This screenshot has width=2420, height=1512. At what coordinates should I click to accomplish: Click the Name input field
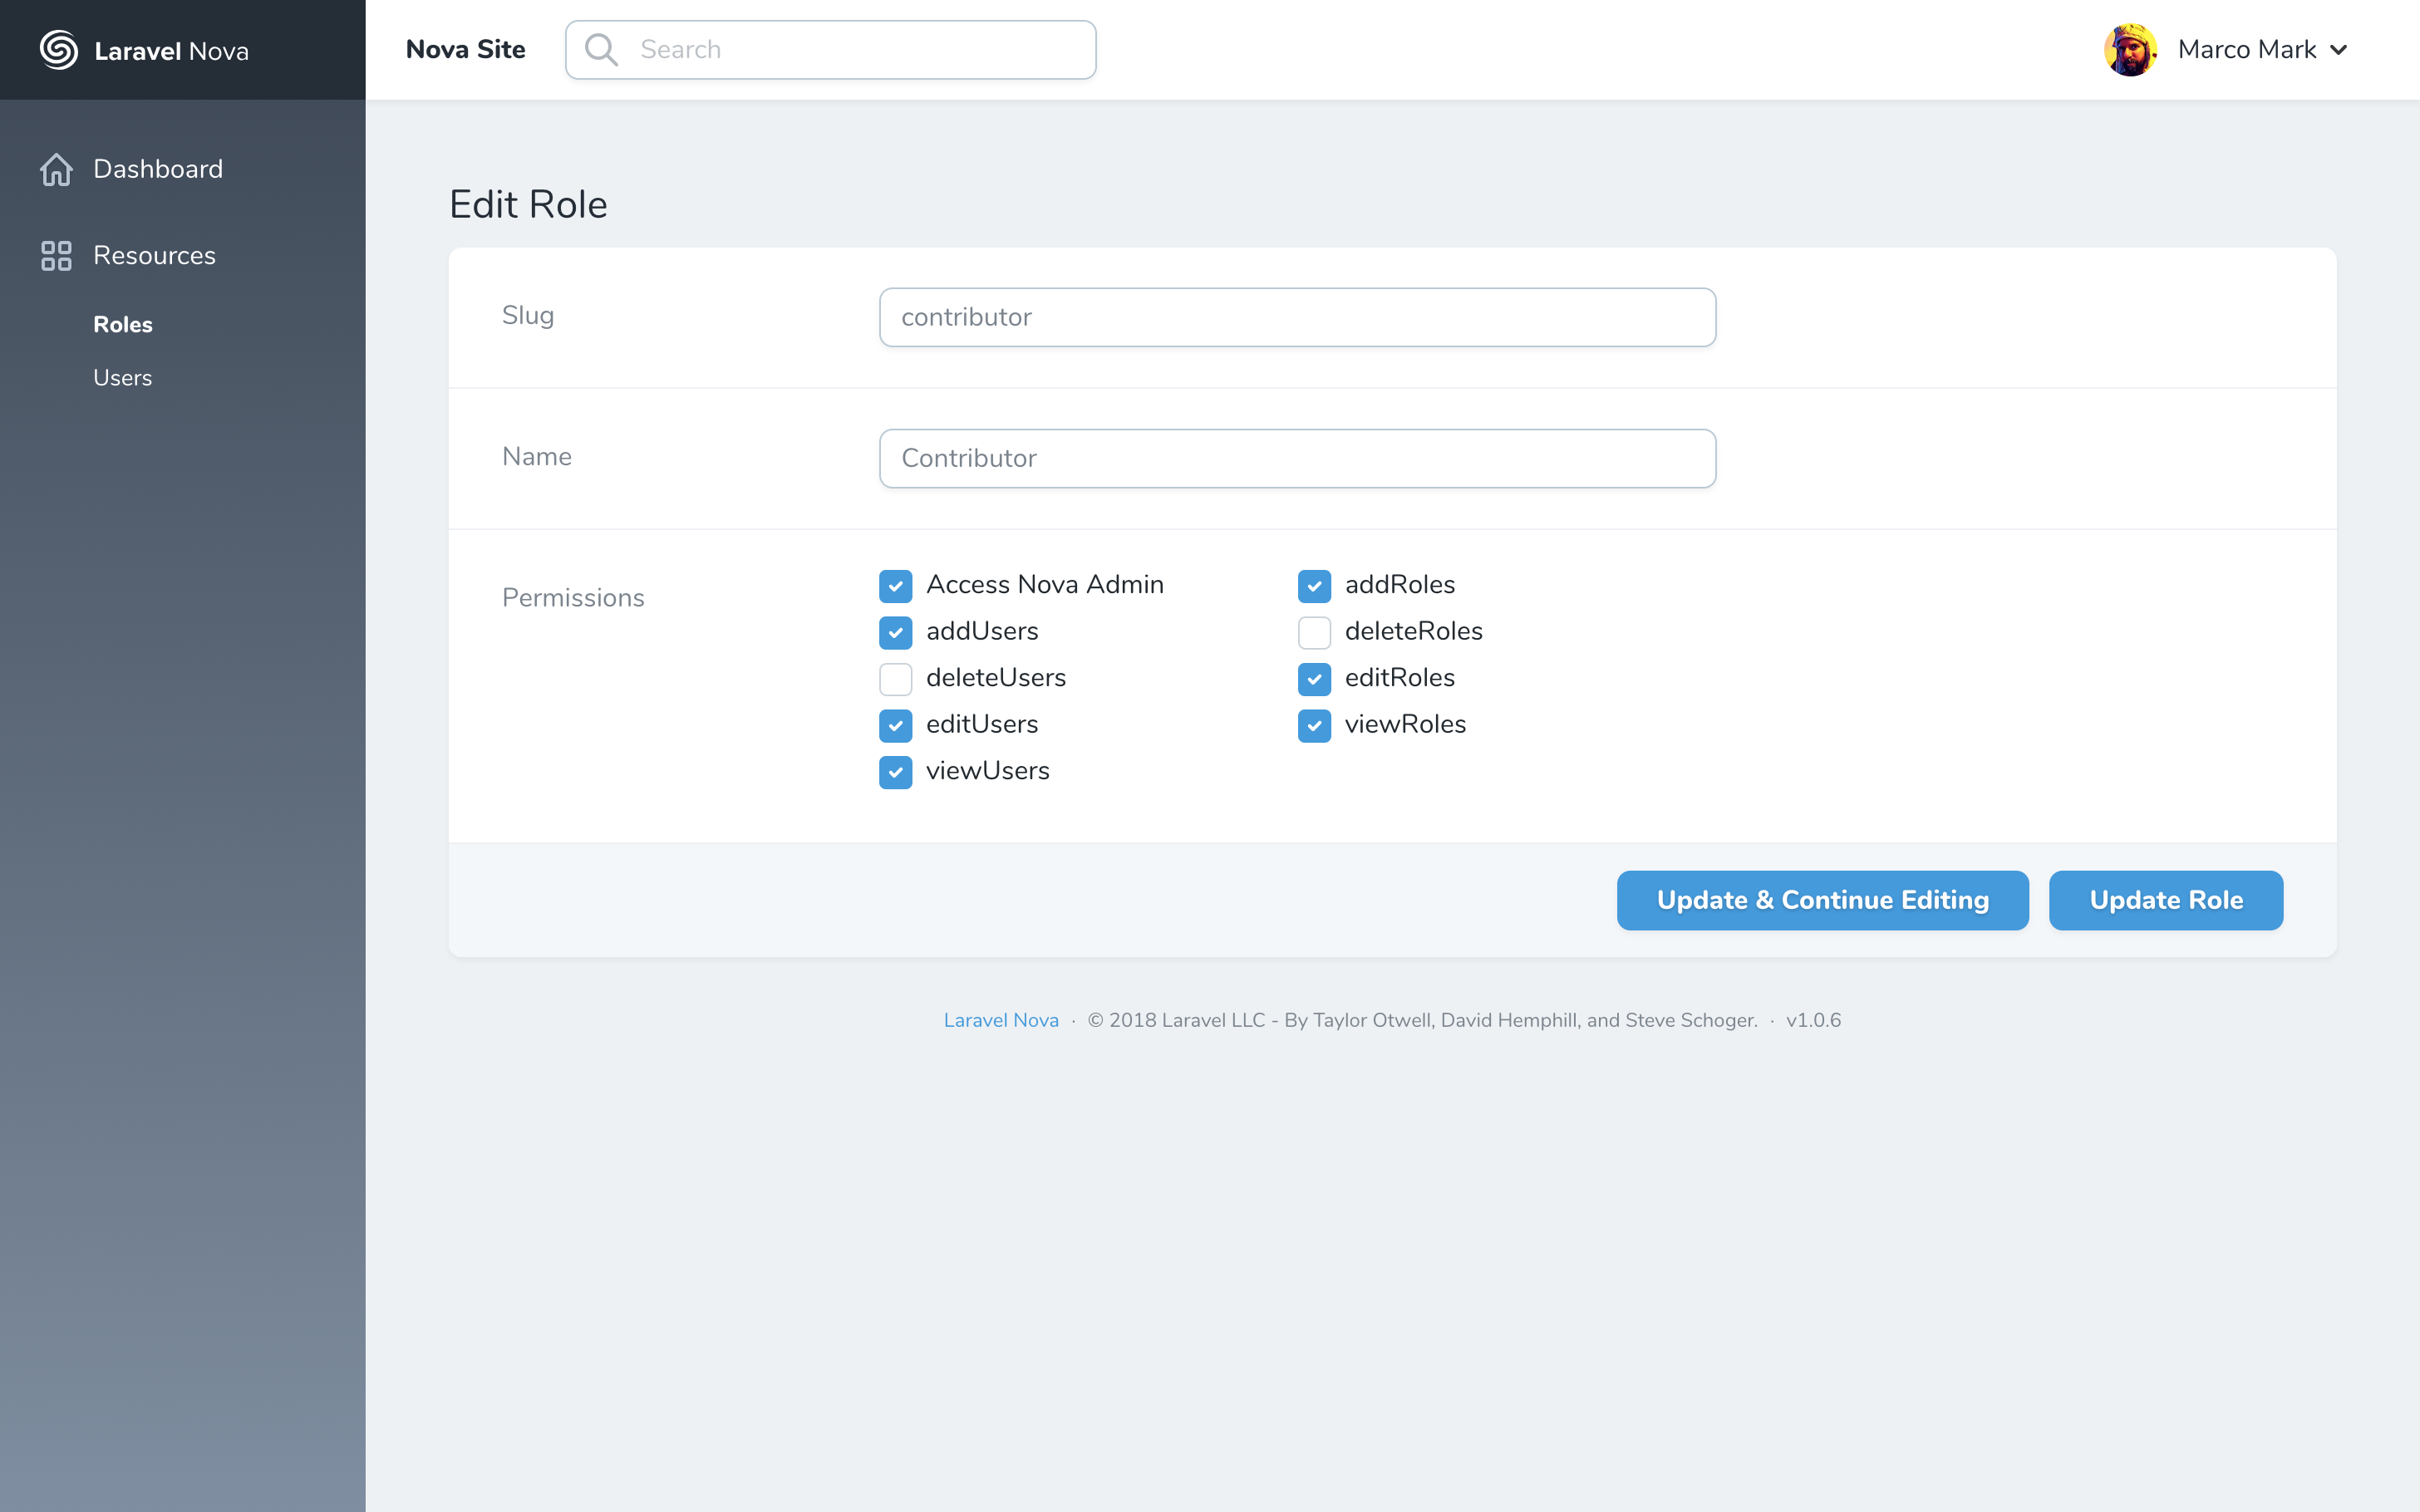[1296, 456]
